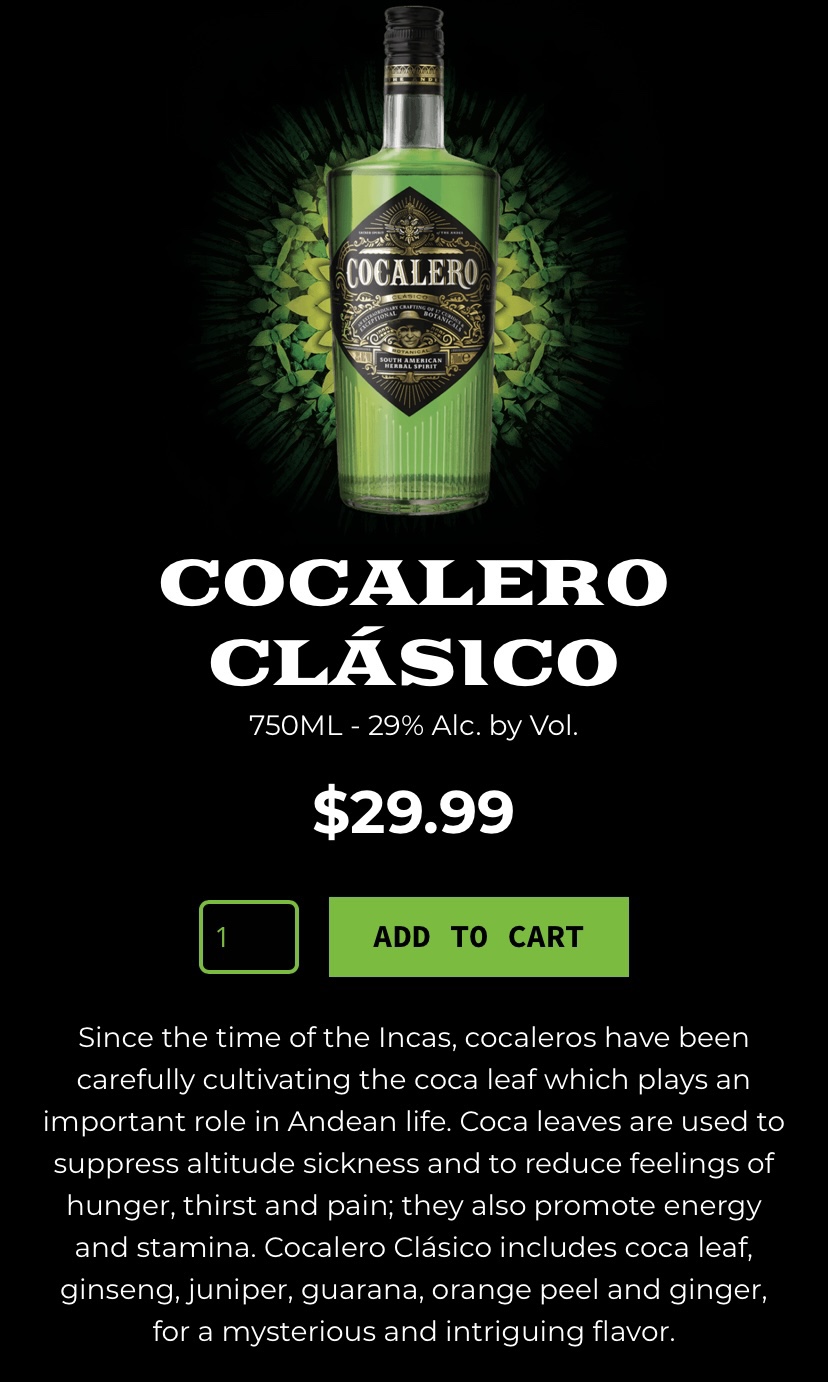This screenshot has height=1382, width=828.
Task: Click the line starting 'Since the time'
Action: (x=413, y=1038)
